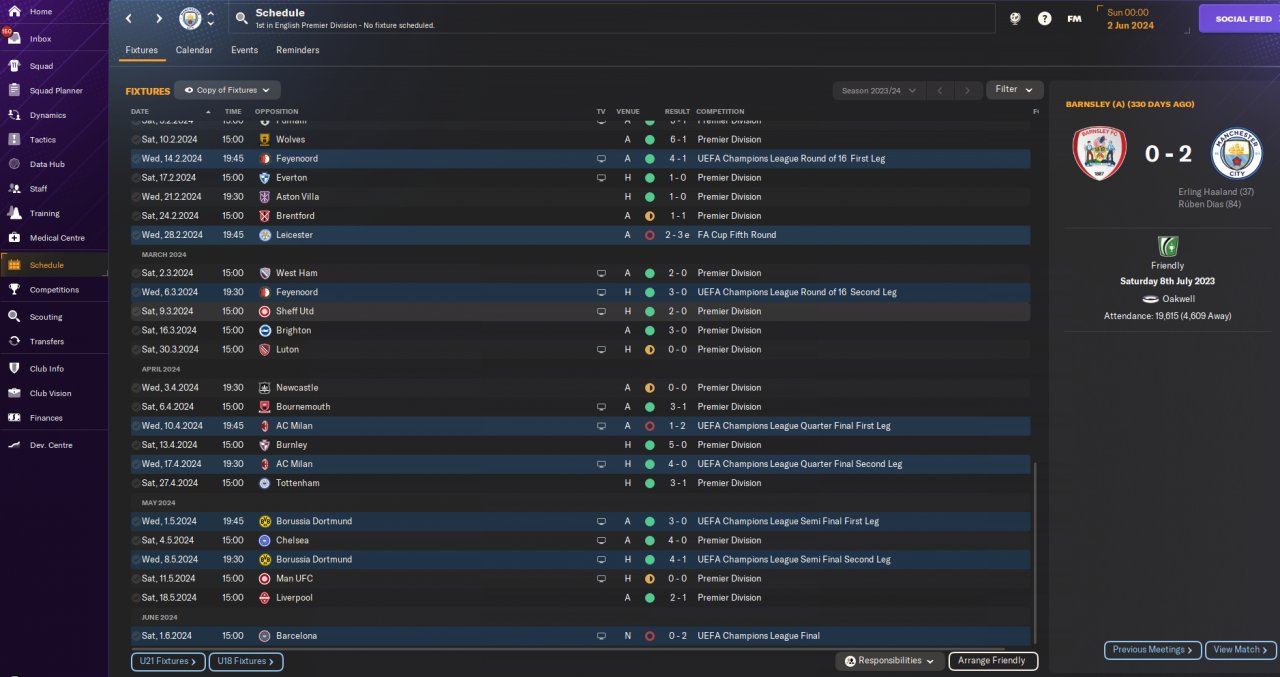Go back with the left arrow
Screen dimensions: 1280x677
tap(128, 18)
